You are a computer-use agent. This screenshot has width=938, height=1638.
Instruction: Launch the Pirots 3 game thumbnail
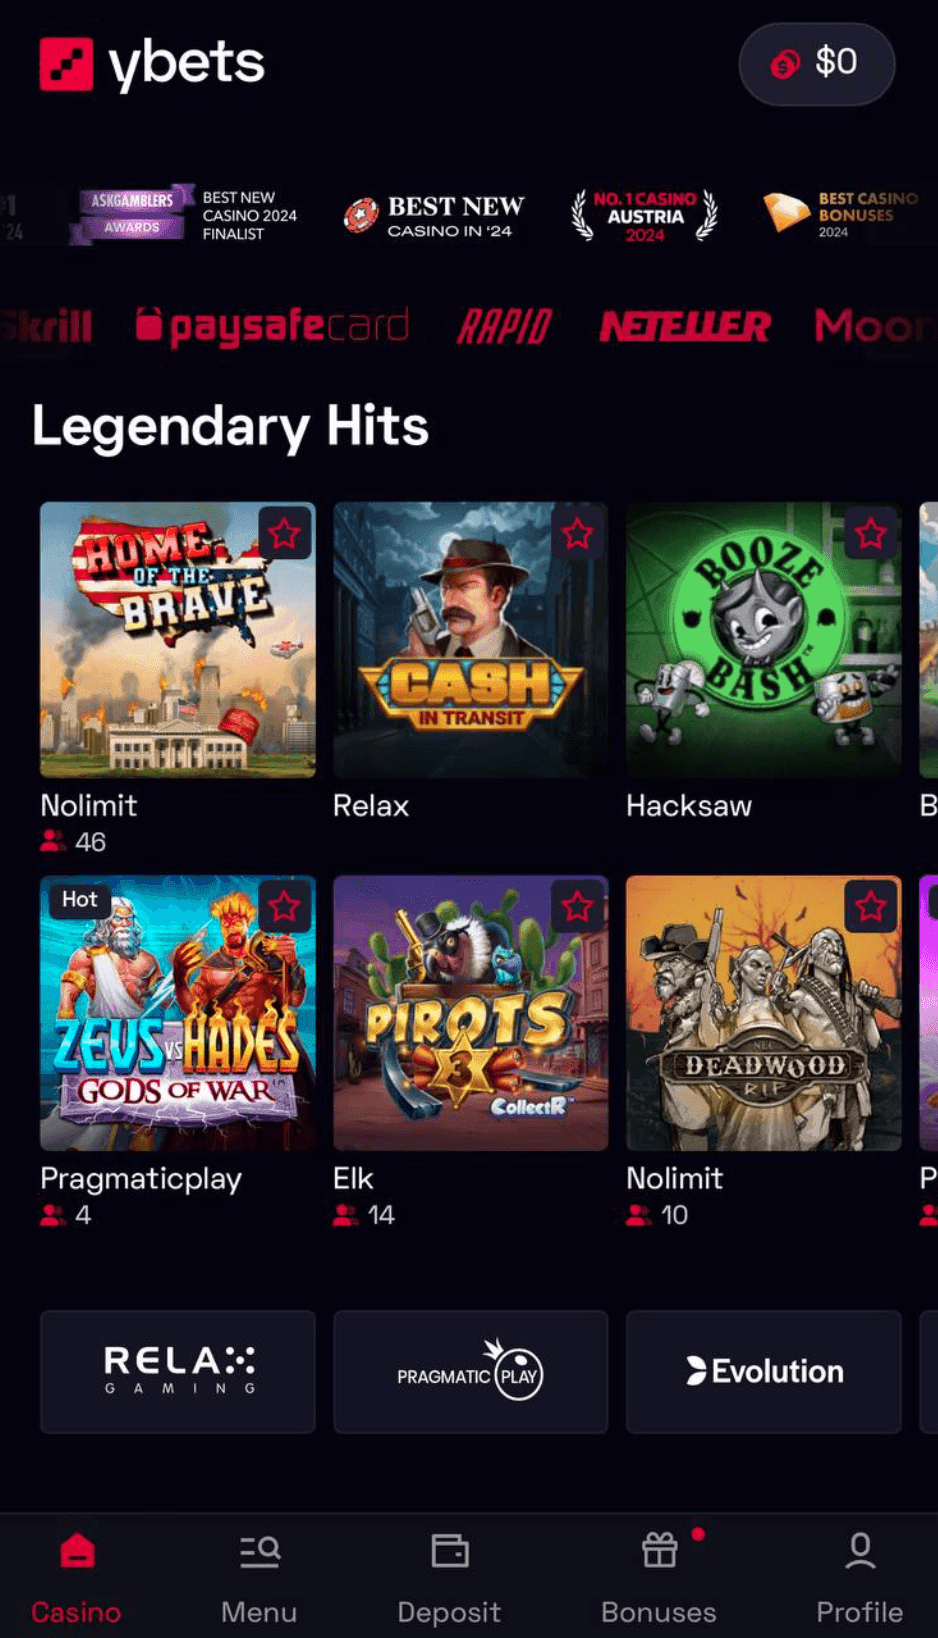[x=471, y=1013]
